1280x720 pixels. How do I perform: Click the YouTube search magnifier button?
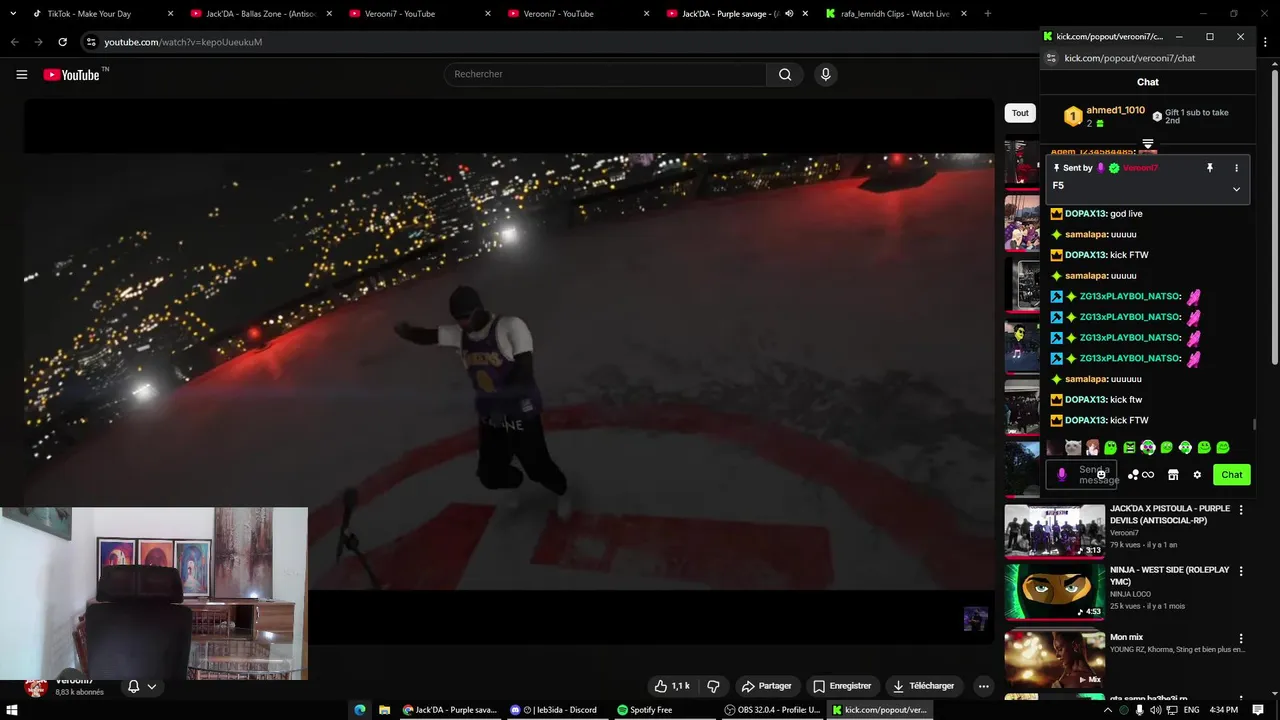coord(785,74)
